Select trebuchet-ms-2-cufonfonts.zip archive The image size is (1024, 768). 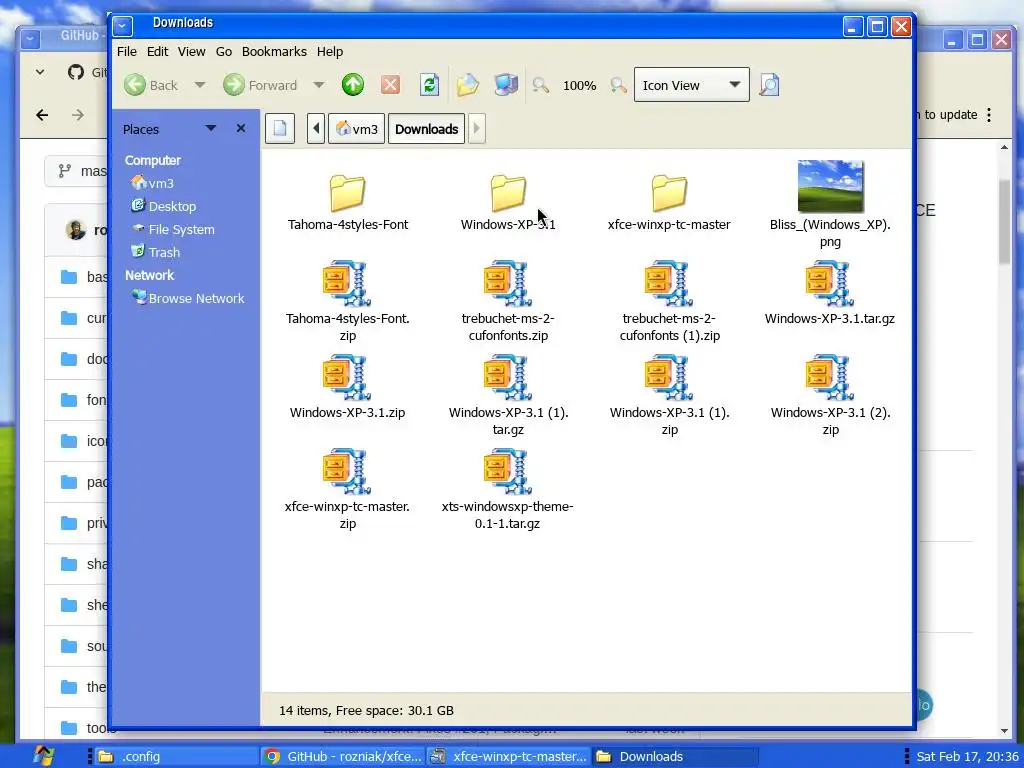[508, 302]
